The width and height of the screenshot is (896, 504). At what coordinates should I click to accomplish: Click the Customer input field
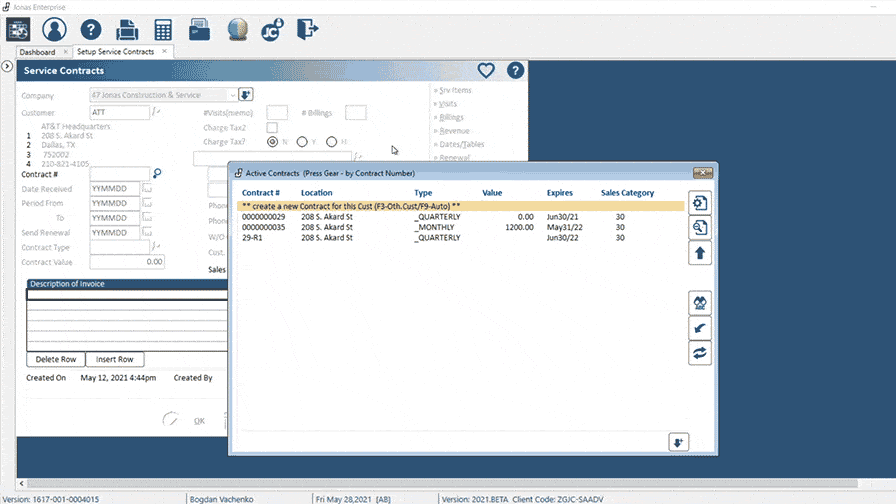coord(119,112)
